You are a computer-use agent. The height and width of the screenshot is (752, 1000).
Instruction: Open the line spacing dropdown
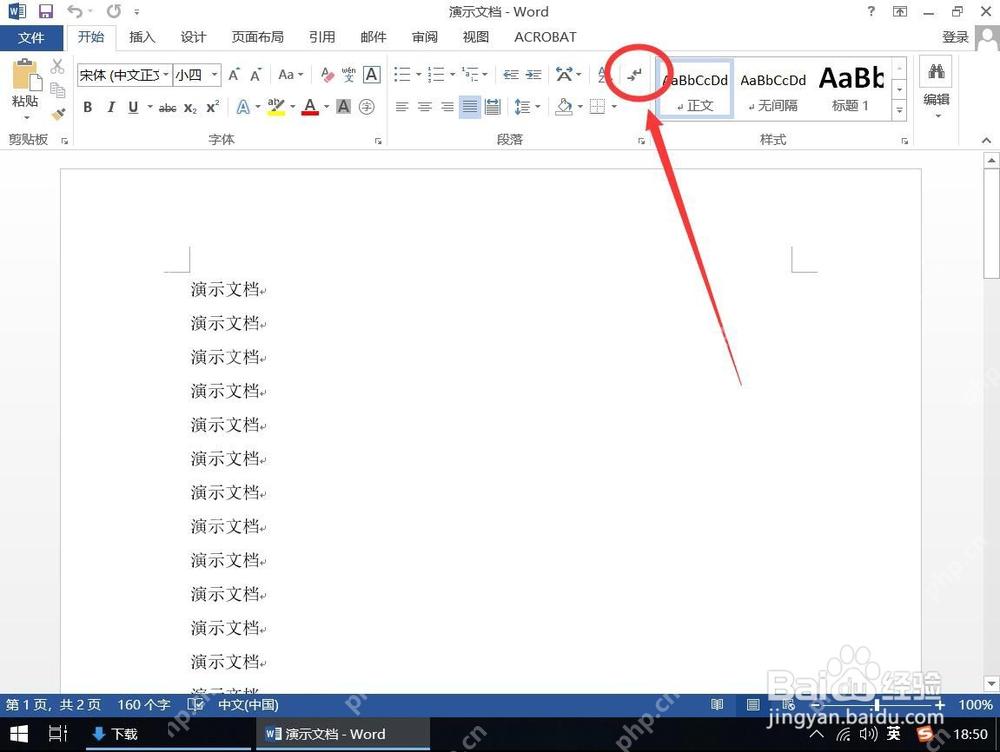[538, 107]
